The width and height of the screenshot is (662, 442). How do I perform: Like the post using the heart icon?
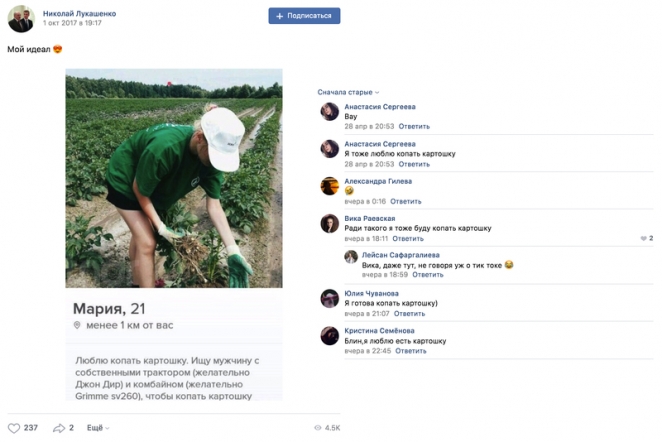pos(14,428)
